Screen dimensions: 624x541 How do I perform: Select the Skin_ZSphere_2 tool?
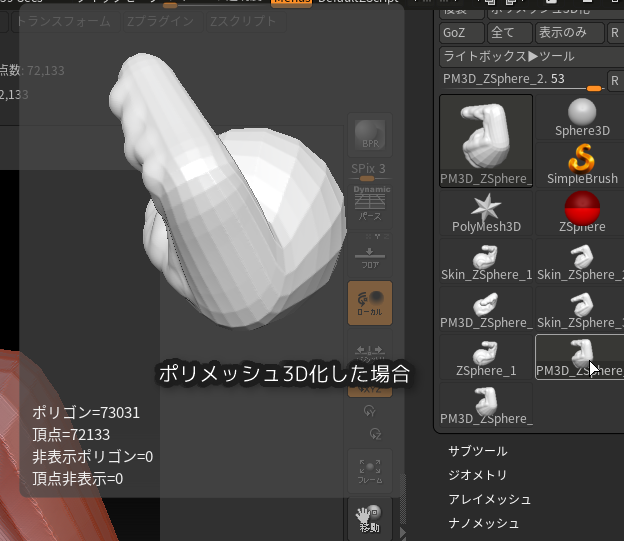(x=581, y=261)
